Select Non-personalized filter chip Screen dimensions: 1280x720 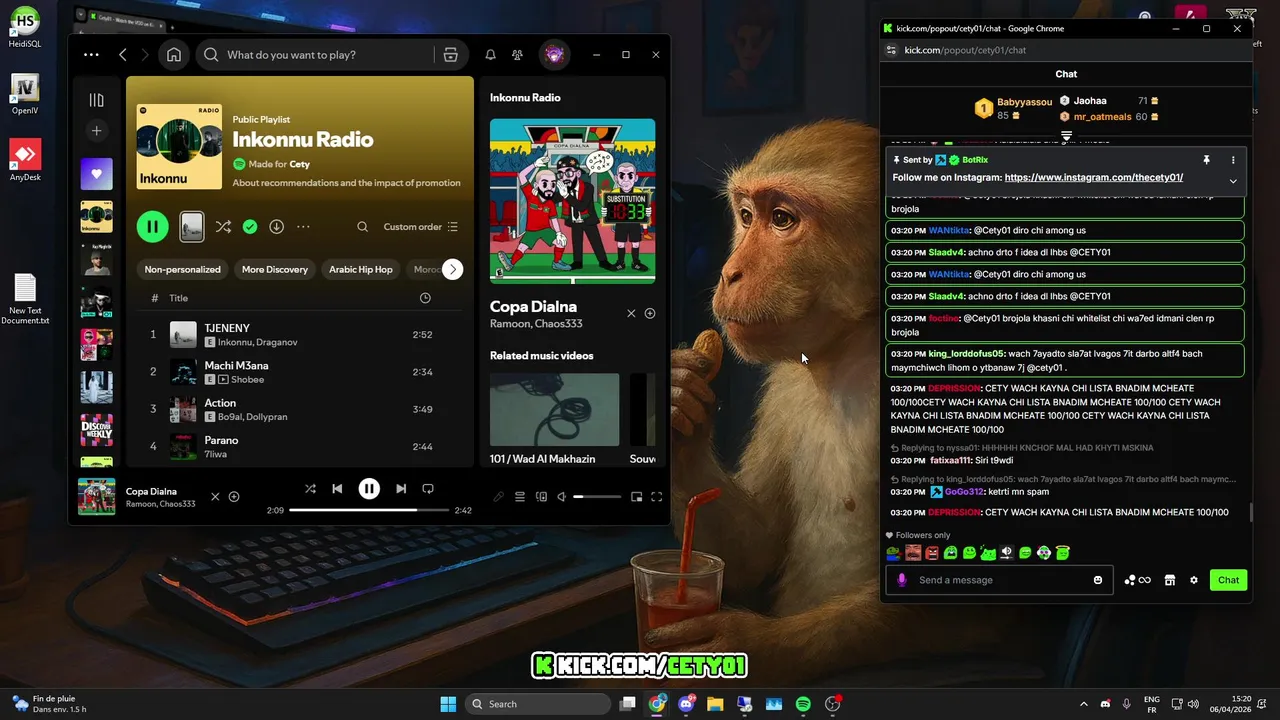pos(182,269)
